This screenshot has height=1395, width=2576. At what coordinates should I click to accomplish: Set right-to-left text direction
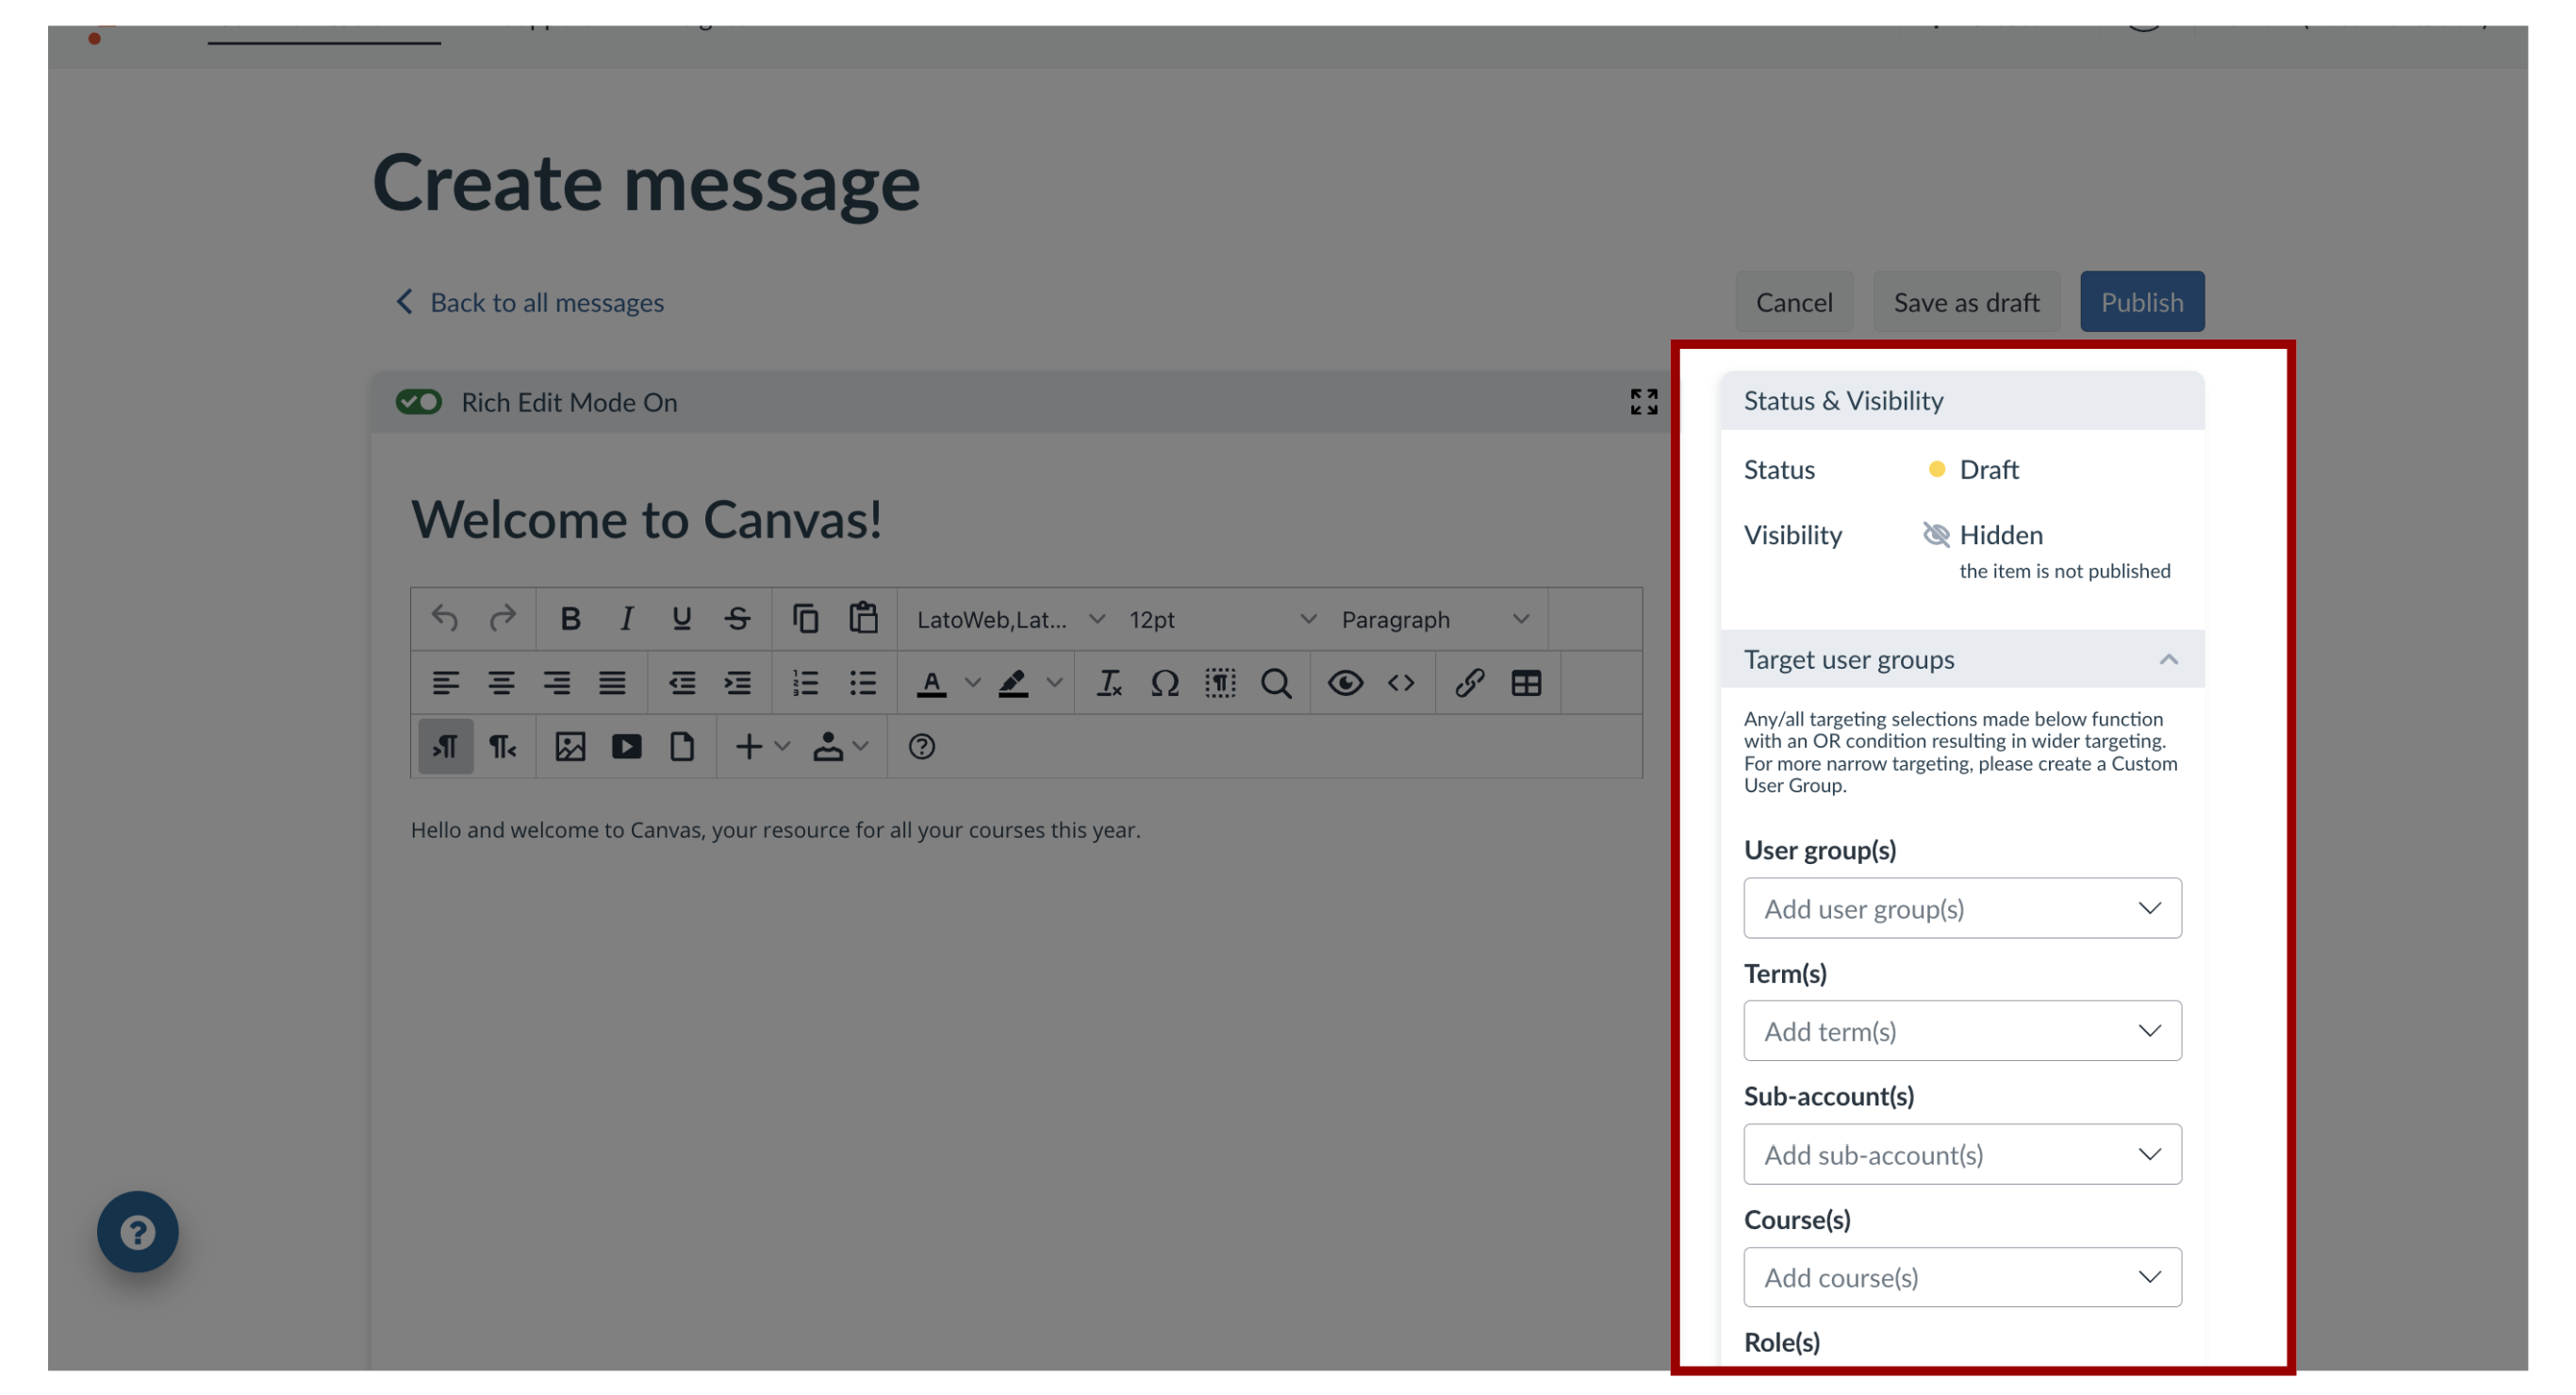502,747
